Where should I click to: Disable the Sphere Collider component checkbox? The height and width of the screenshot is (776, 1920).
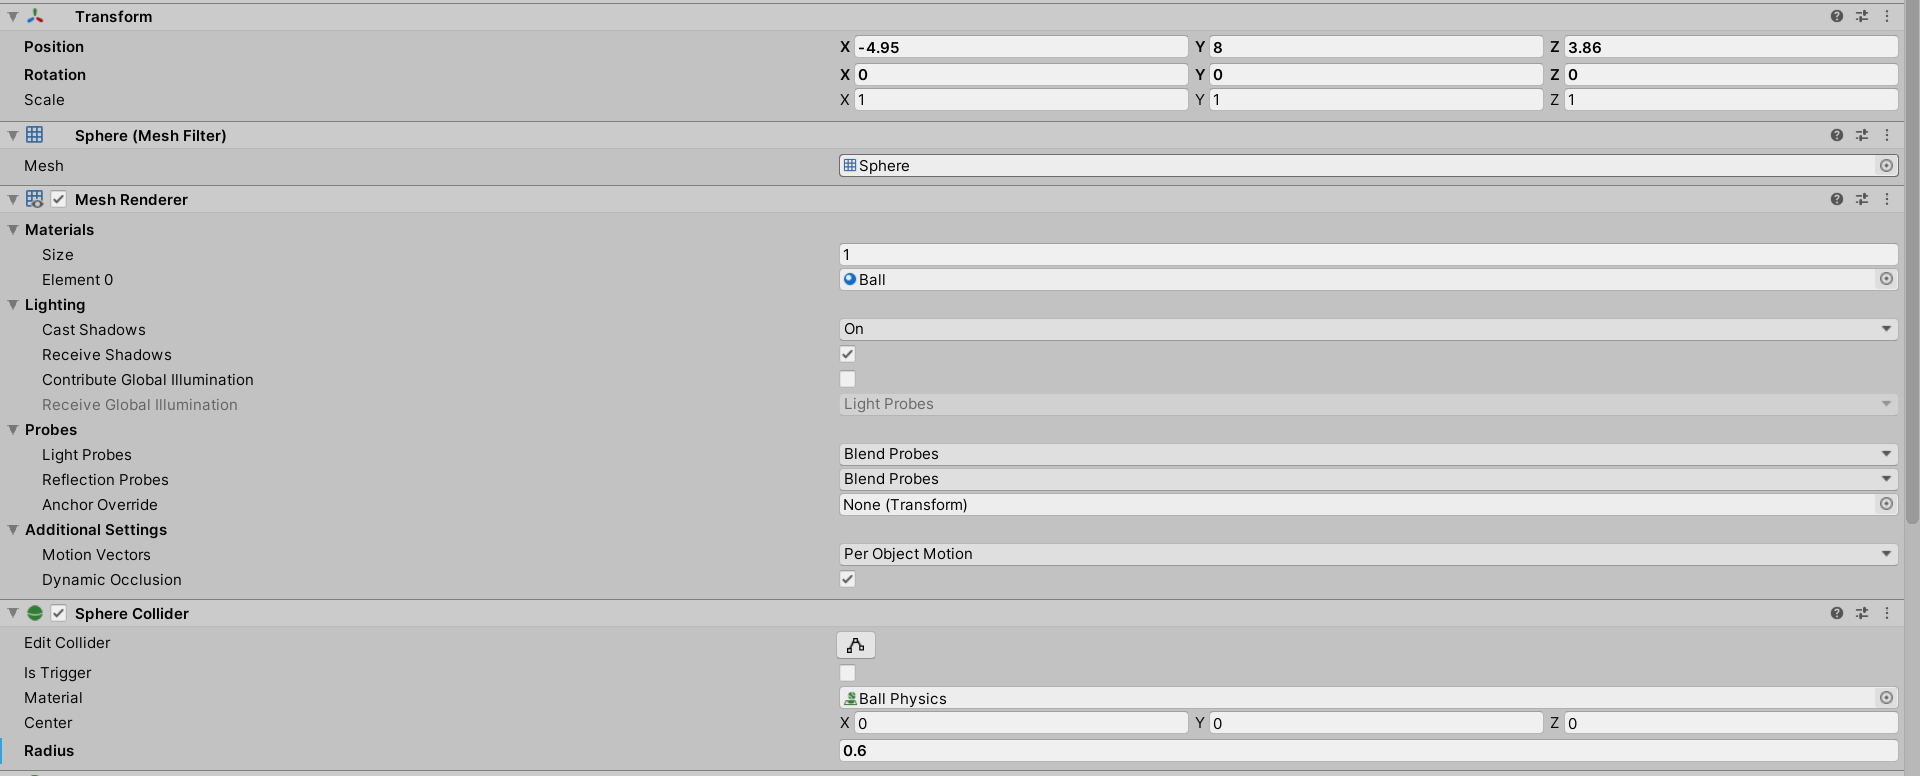[59, 613]
